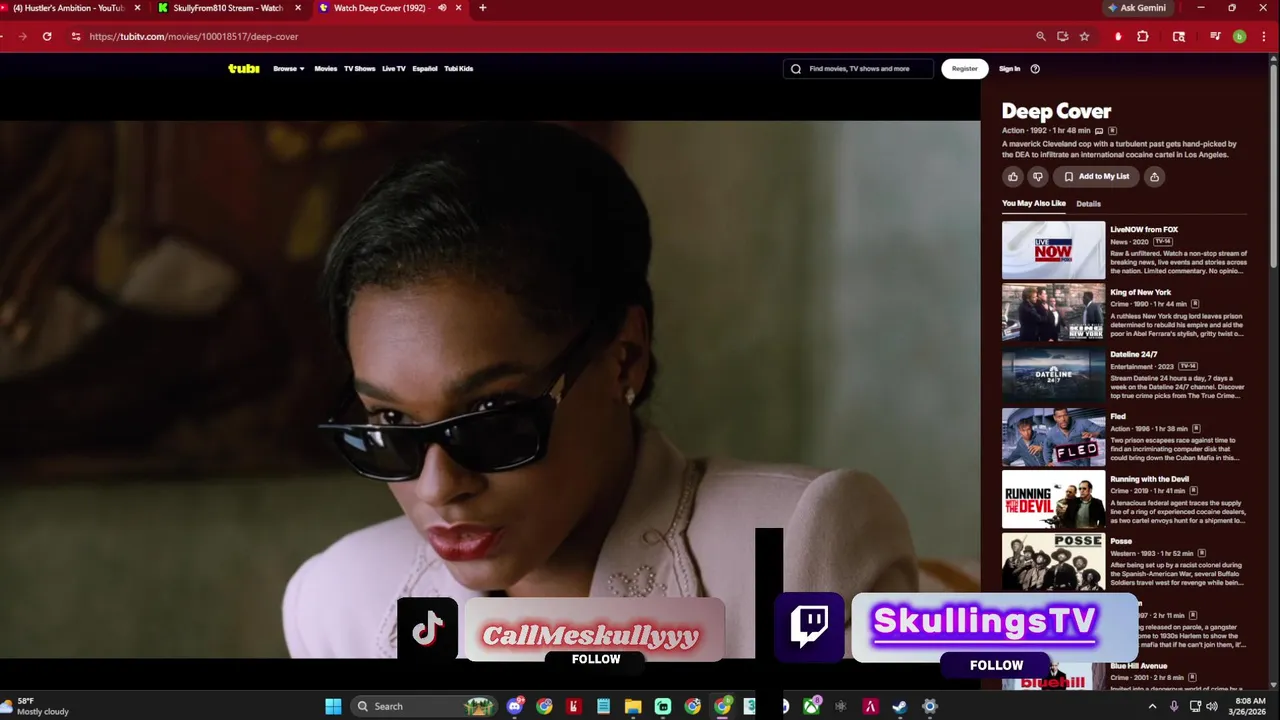Click the closed captions icon by 1 hr 48 min
1280x720 pixels.
pyautogui.click(x=1099, y=131)
